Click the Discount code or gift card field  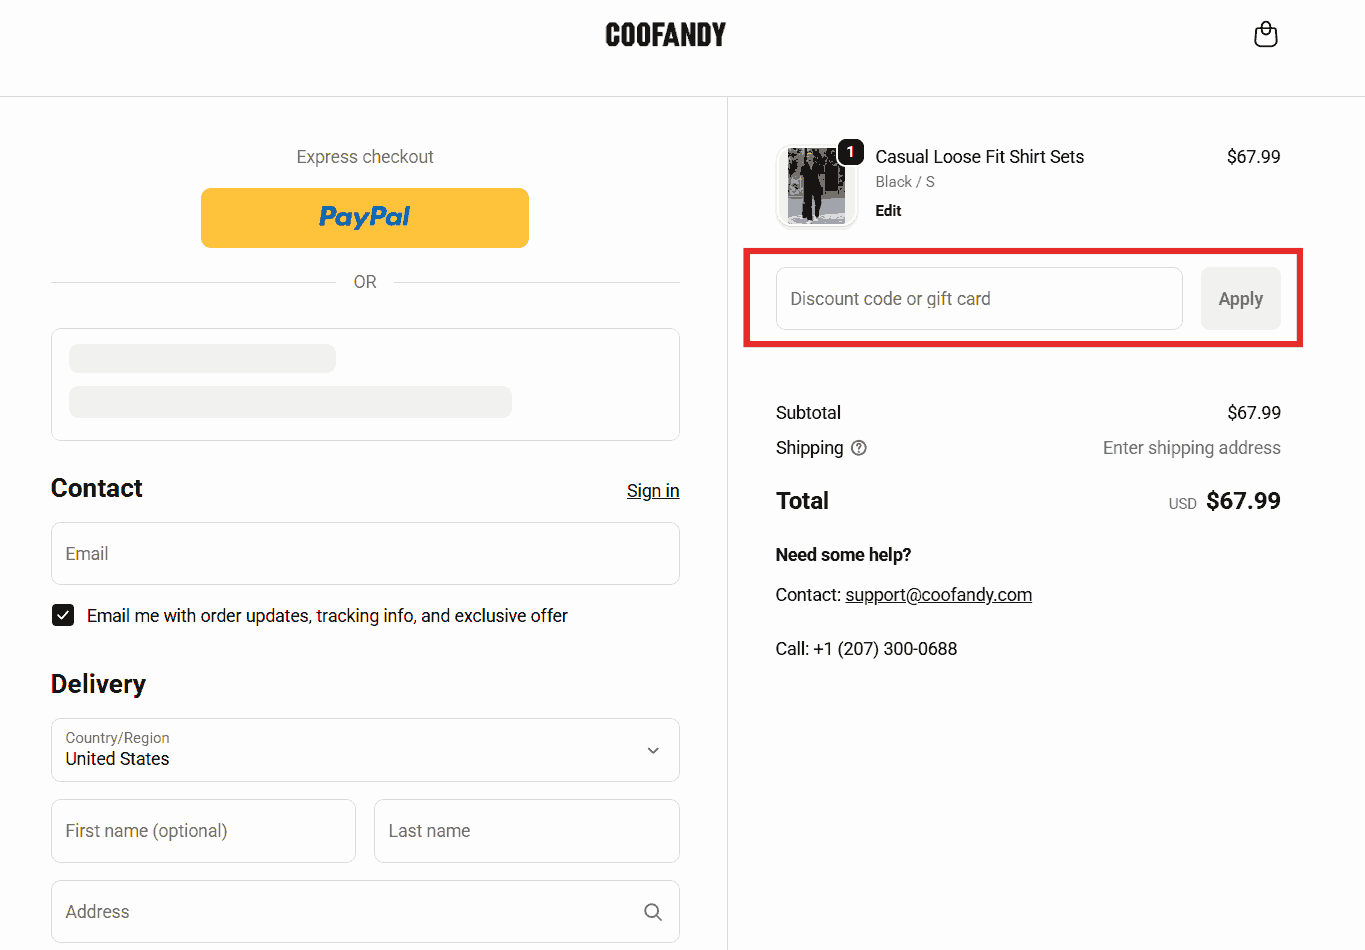(978, 298)
